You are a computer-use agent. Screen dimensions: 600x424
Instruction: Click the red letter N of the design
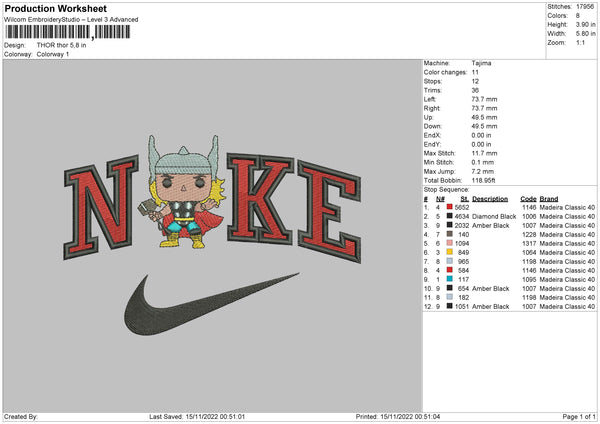coord(101,207)
